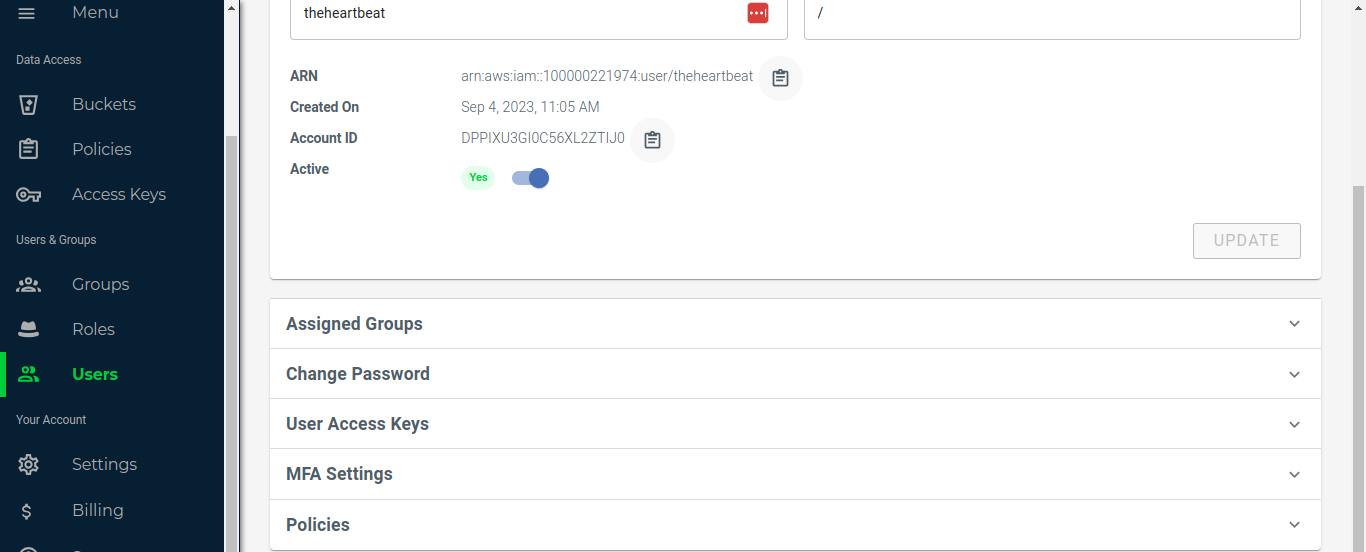Image resolution: width=1366 pixels, height=552 pixels.
Task: Click the green Users icon
Action: click(x=28, y=374)
